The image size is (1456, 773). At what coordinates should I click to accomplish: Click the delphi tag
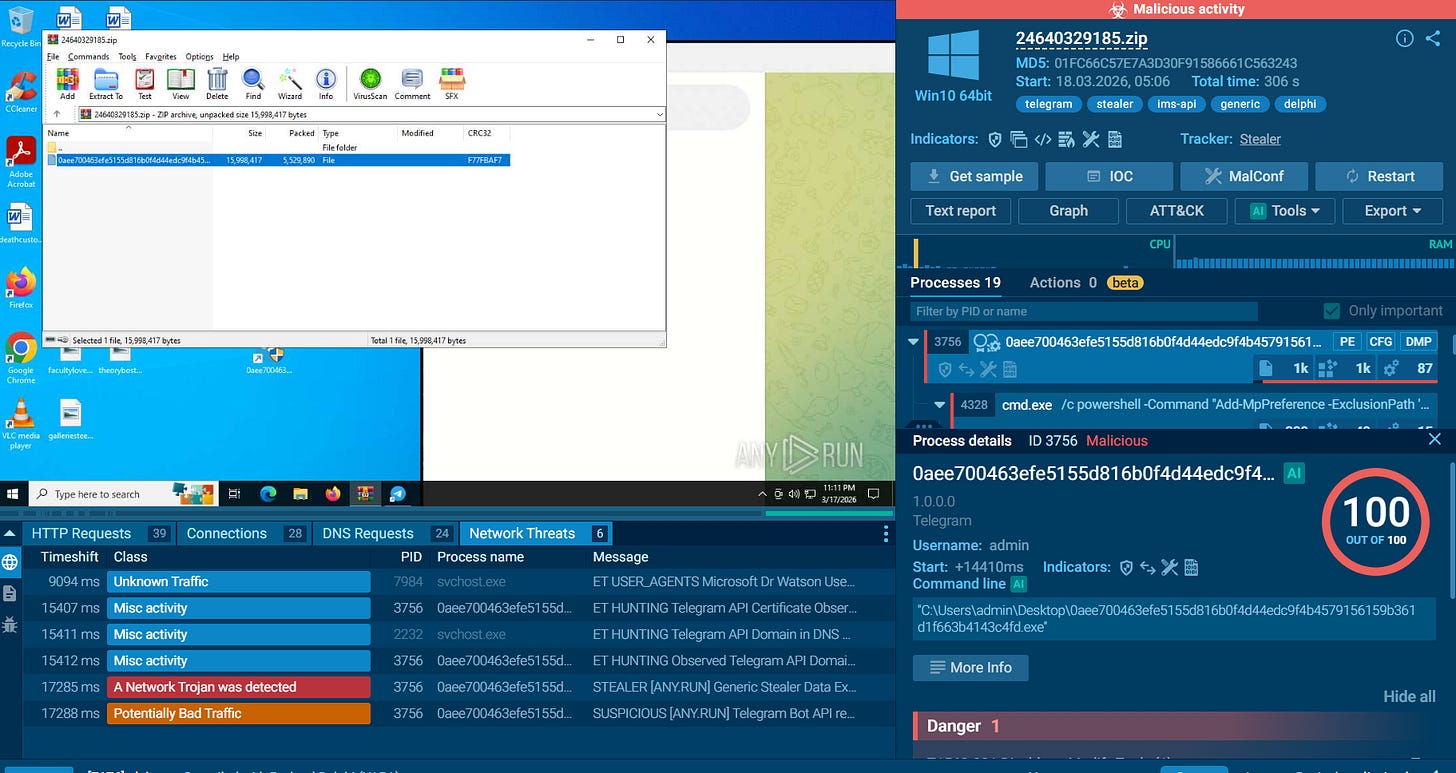tap(1300, 104)
